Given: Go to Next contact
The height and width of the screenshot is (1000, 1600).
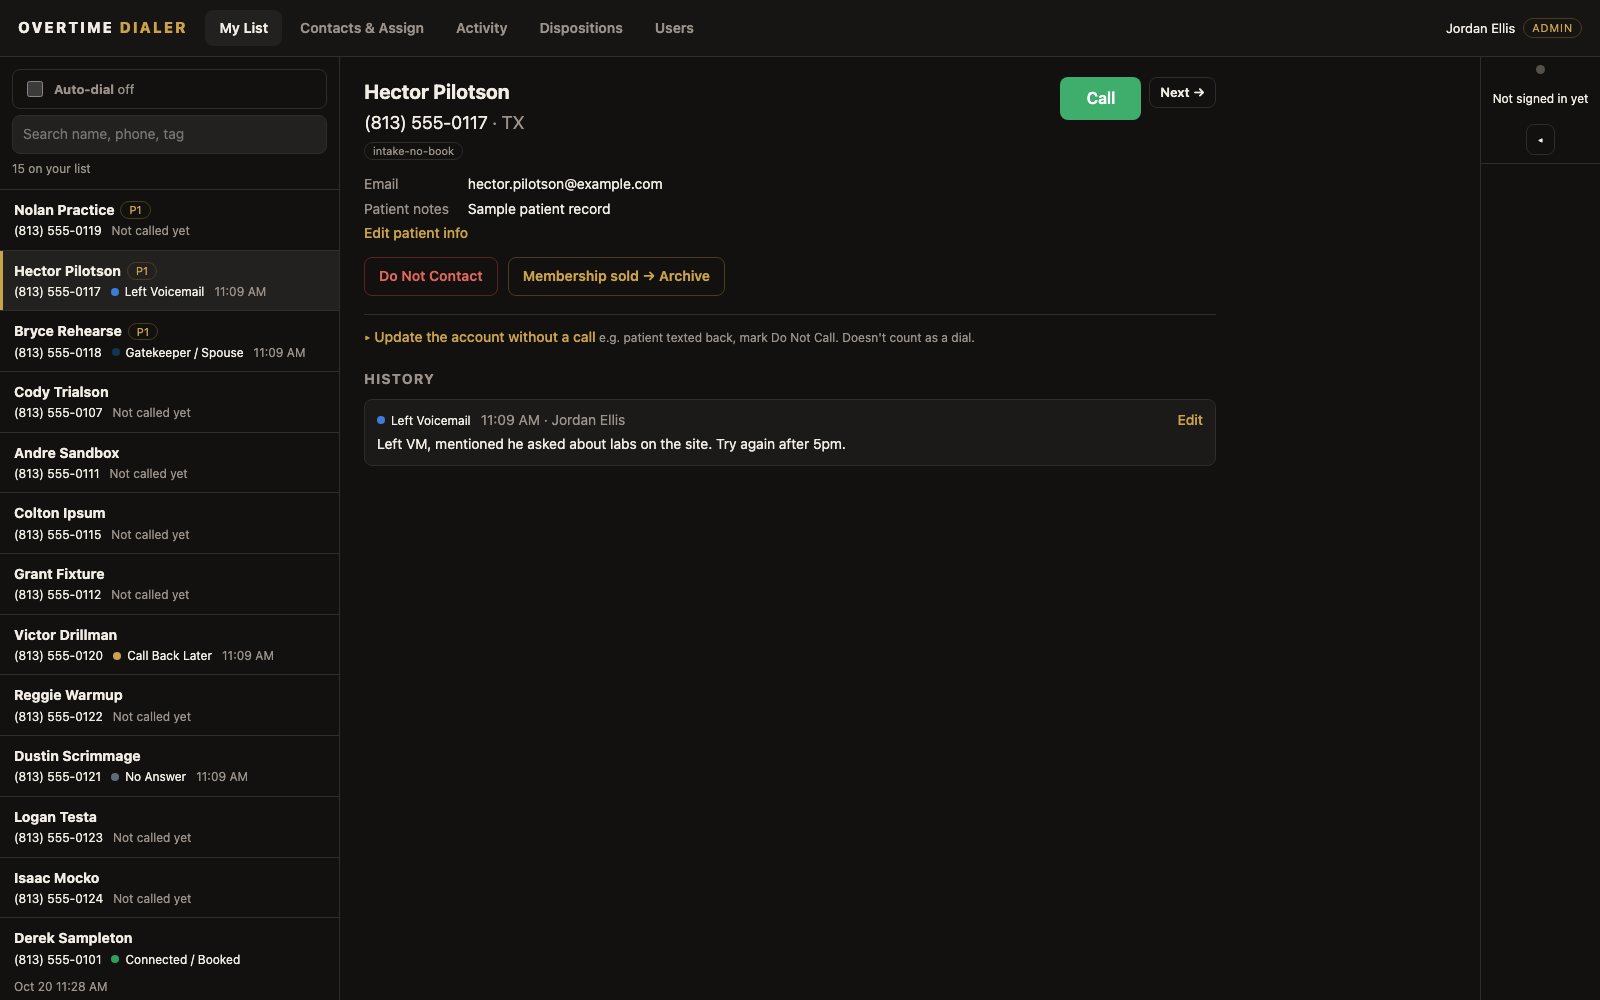Looking at the screenshot, I should tap(1182, 92).
